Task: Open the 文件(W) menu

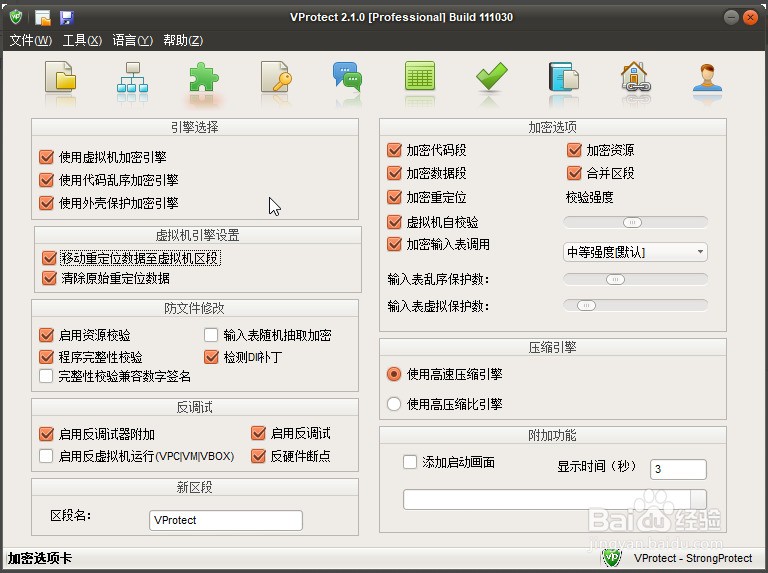Action: coord(30,40)
